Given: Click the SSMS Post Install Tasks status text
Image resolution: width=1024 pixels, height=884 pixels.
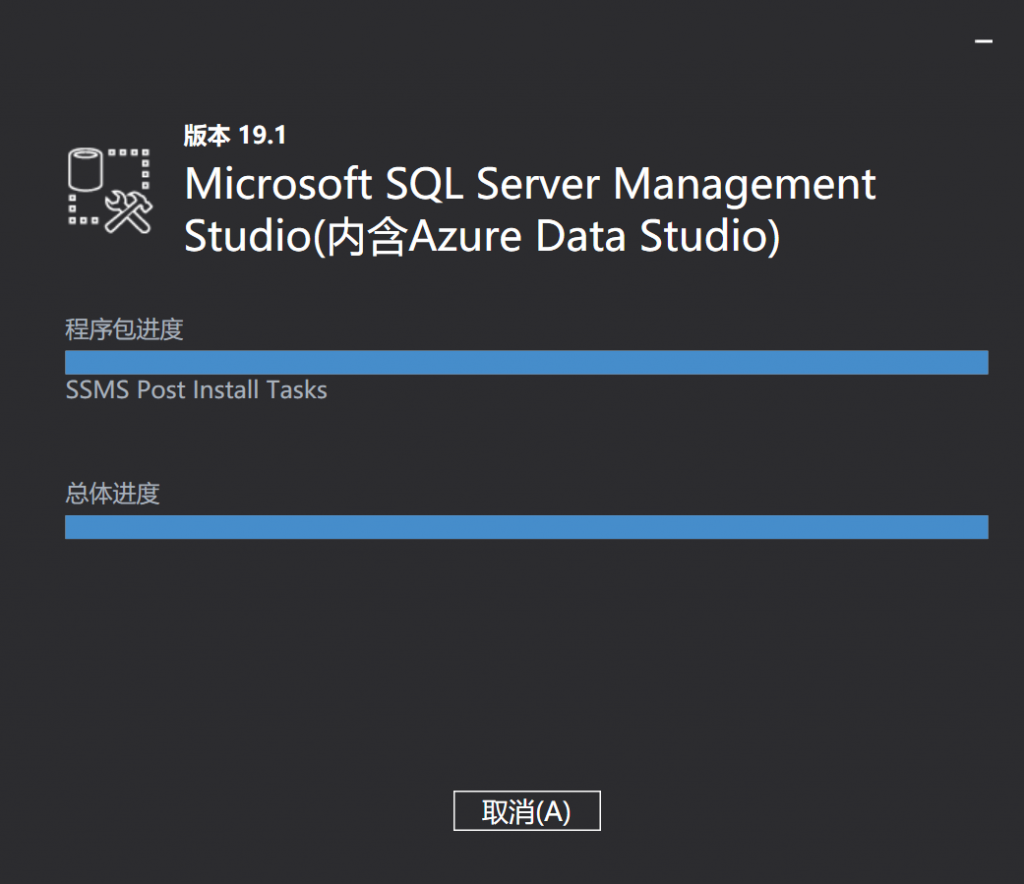Looking at the screenshot, I should [196, 390].
